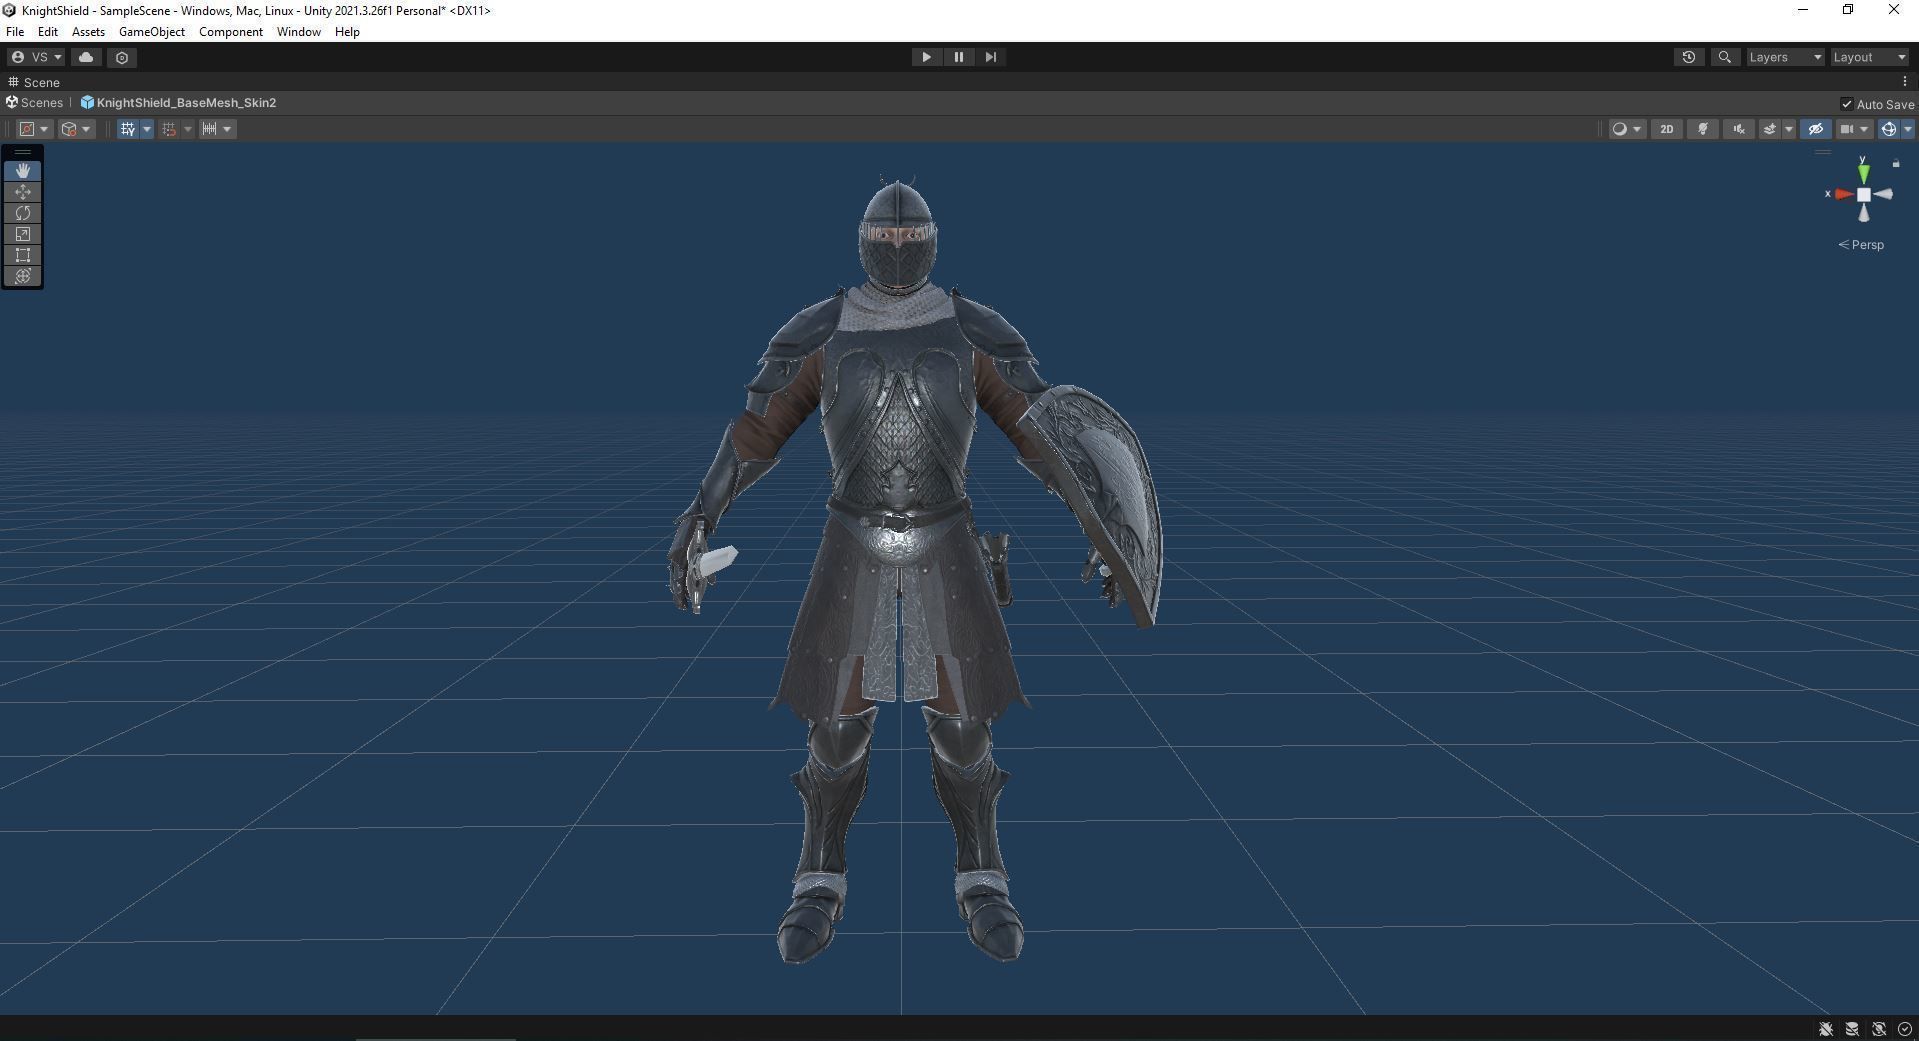1919x1041 pixels.
Task: Switch projection via Persp label
Action: click(x=1861, y=245)
